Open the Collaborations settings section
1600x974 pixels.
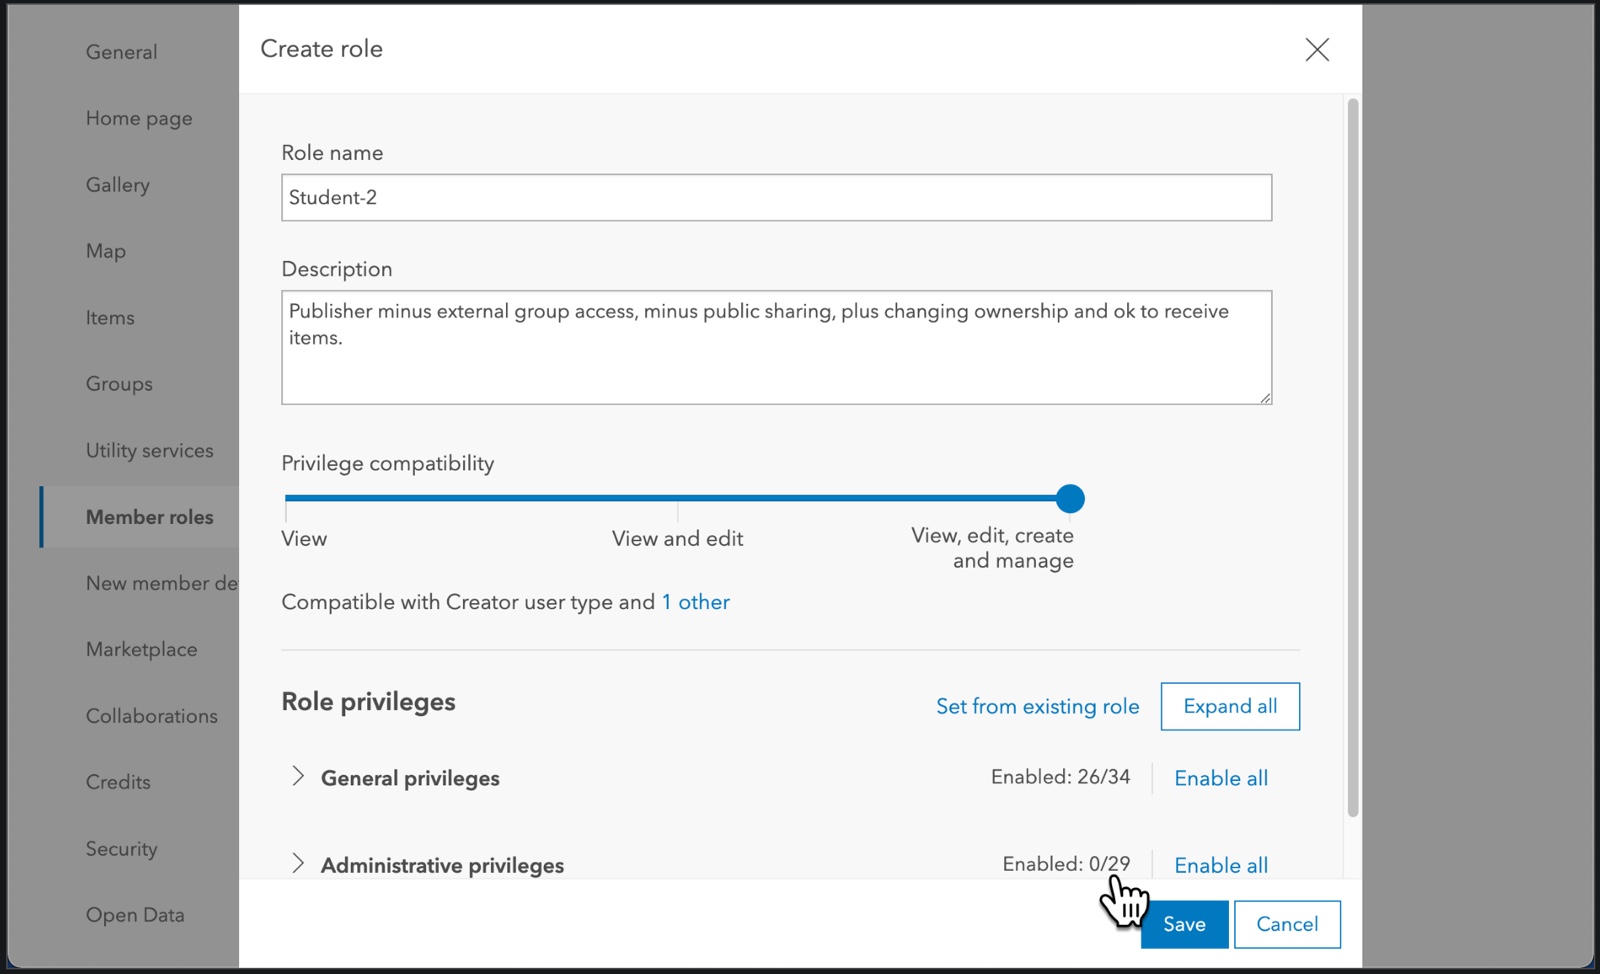click(x=151, y=715)
